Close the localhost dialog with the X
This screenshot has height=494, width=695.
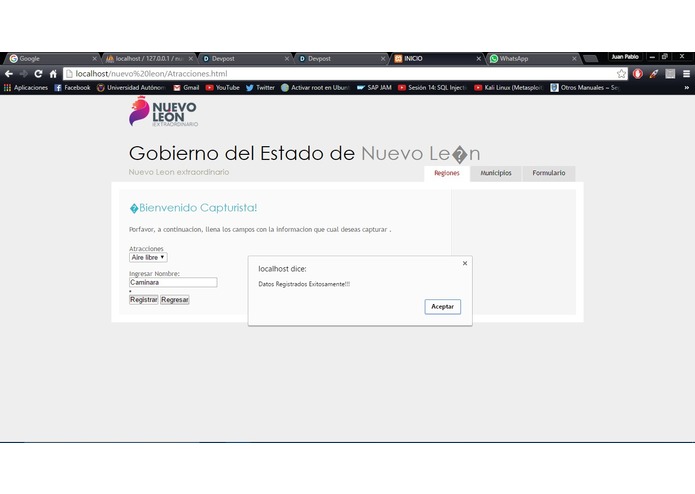click(465, 263)
